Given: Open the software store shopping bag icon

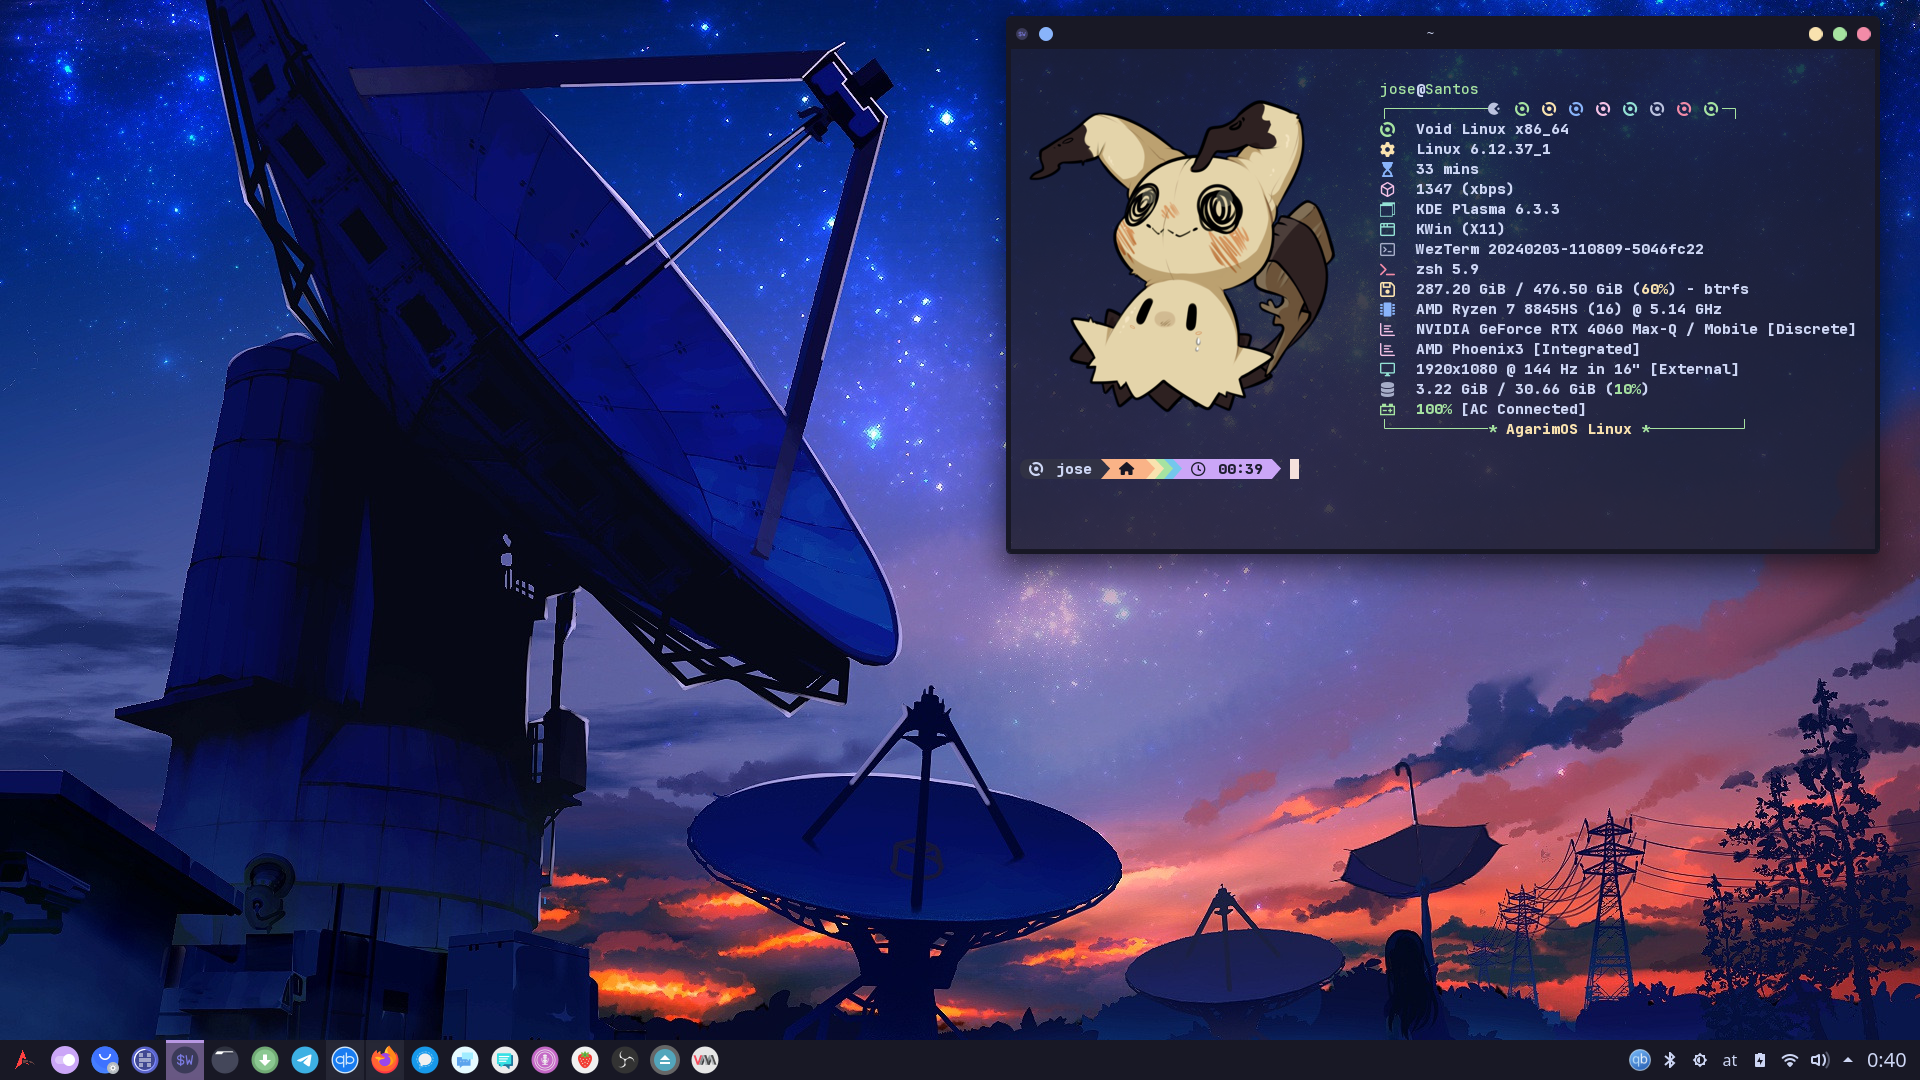Looking at the screenshot, I should click(x=105, y=1060).
